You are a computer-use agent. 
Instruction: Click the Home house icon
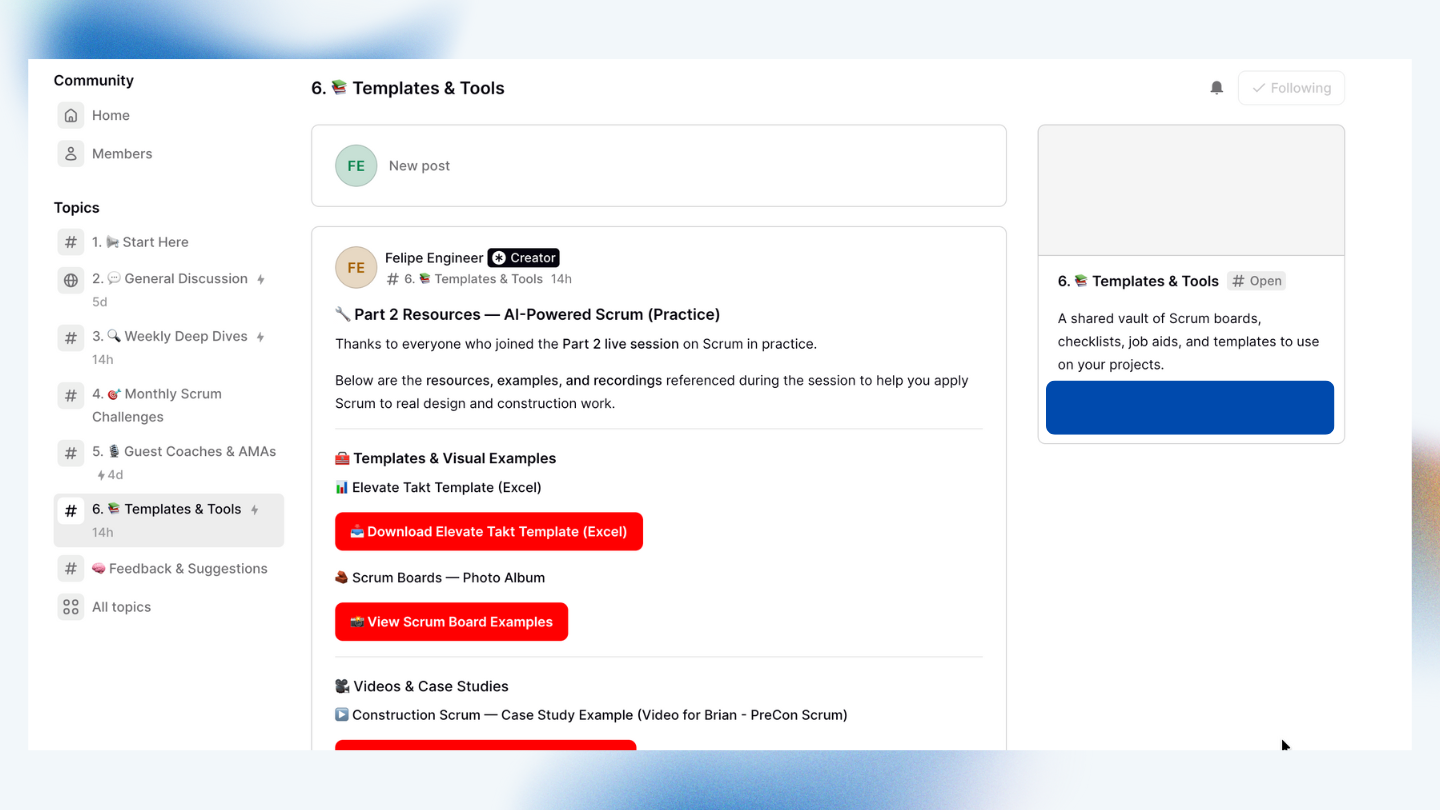point(71,116)
